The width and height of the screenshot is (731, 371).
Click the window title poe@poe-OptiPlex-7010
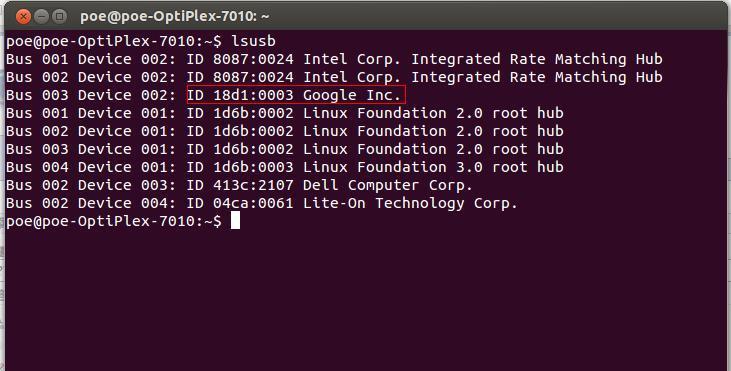pyautogui.click(x=175, y=17)
